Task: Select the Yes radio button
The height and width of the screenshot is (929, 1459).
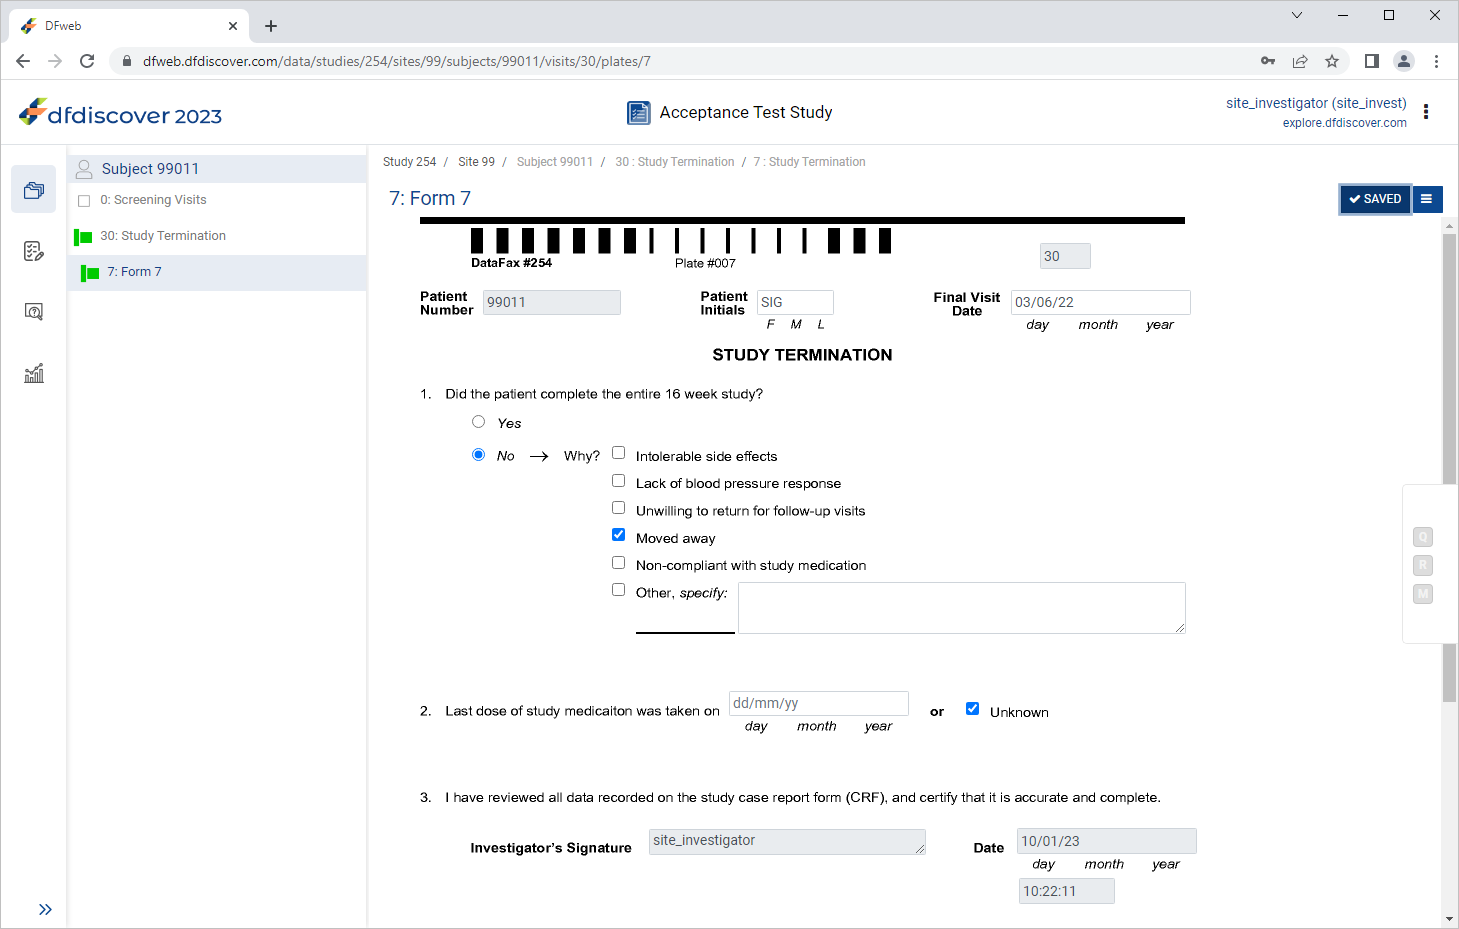Action: [x=478, y=422]
